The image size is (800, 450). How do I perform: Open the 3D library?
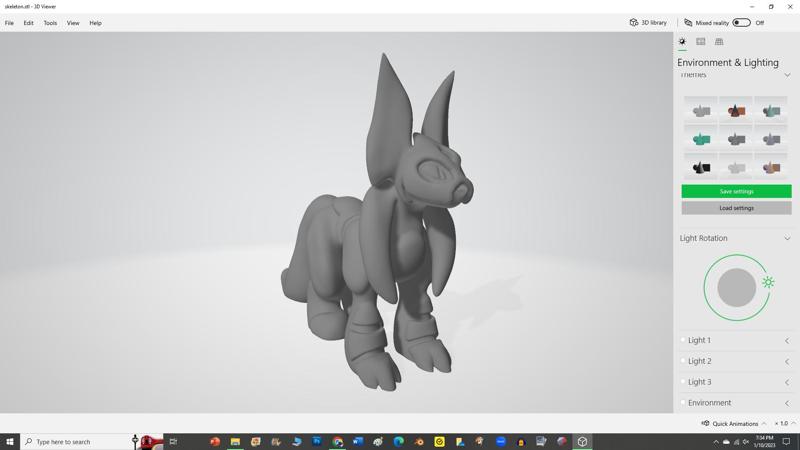[x=648, y=23]
